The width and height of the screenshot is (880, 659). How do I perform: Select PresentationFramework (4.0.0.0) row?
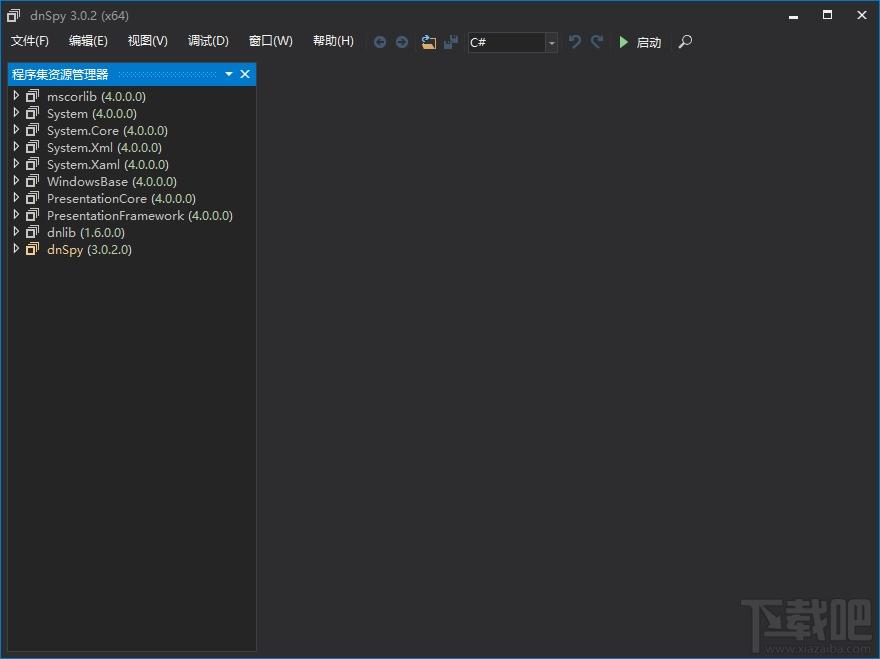[140, 216]
